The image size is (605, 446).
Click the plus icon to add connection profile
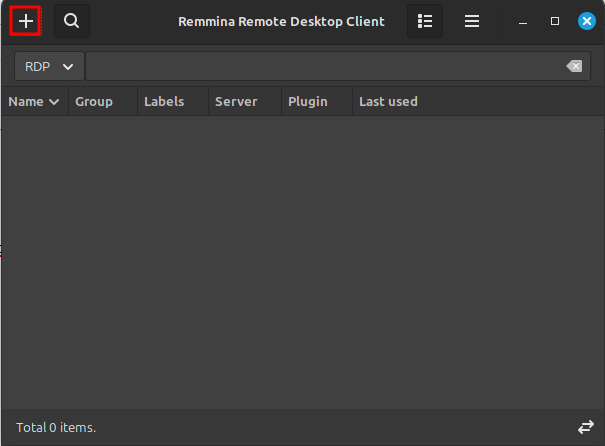tap(25, 21)
